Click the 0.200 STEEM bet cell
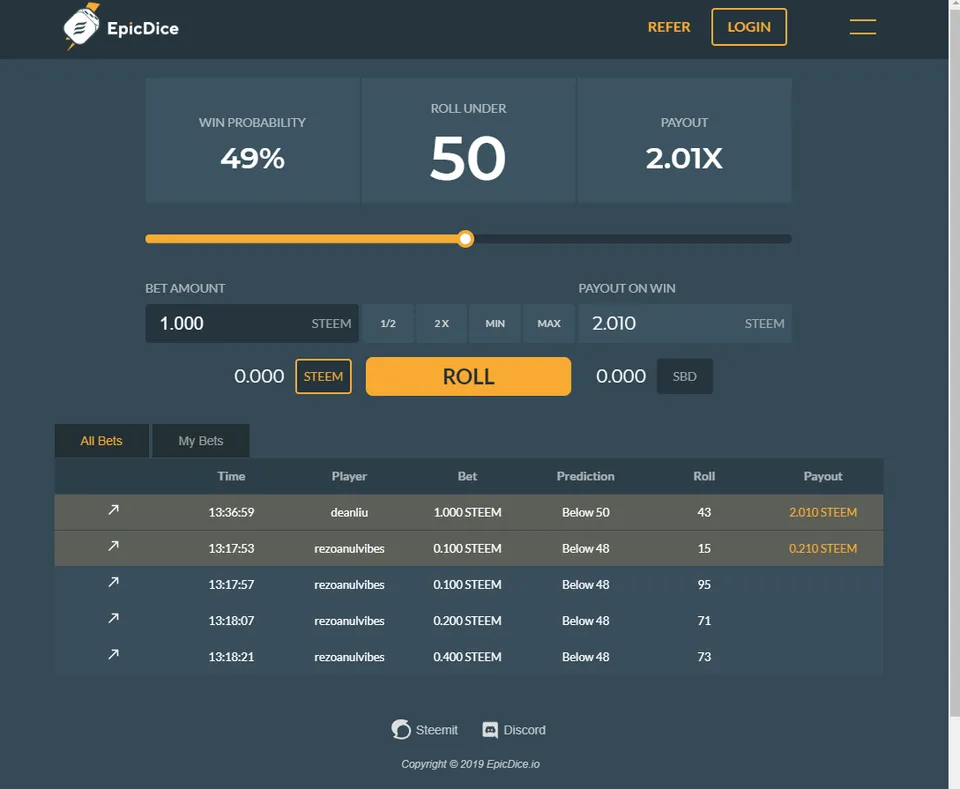 click(x=467, y=621)
